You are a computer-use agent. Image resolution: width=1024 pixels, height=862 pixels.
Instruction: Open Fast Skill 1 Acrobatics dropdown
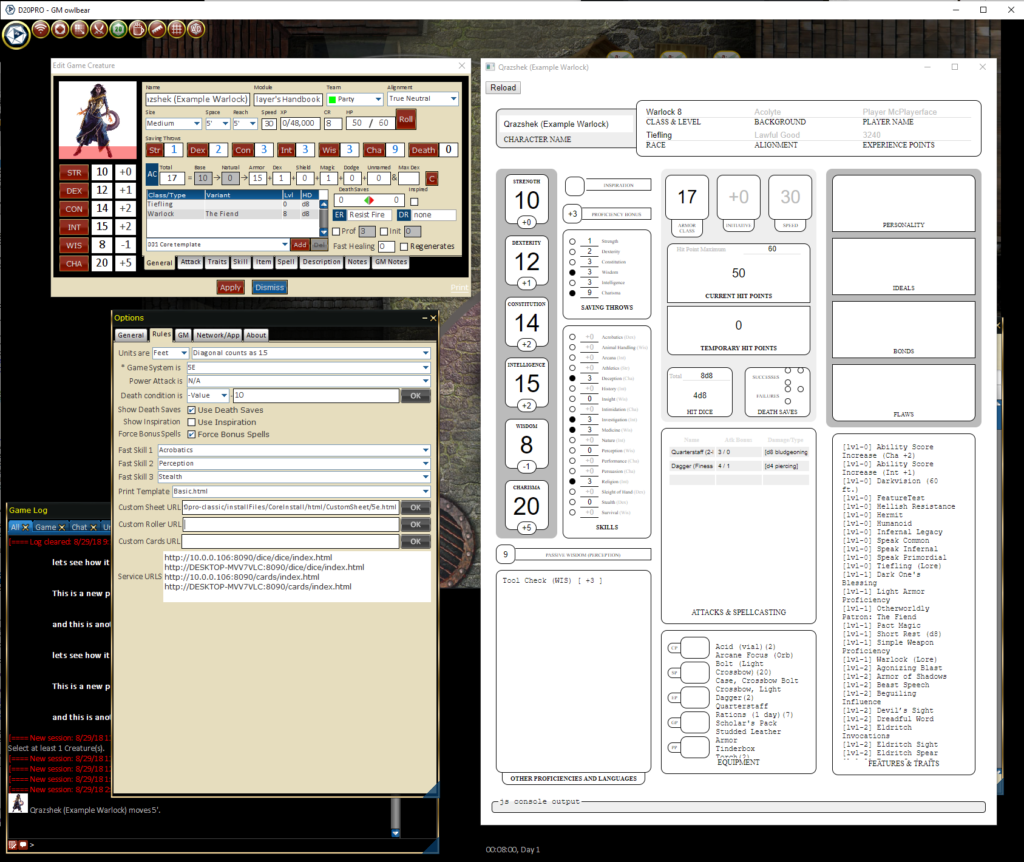(x=294, y=450)
